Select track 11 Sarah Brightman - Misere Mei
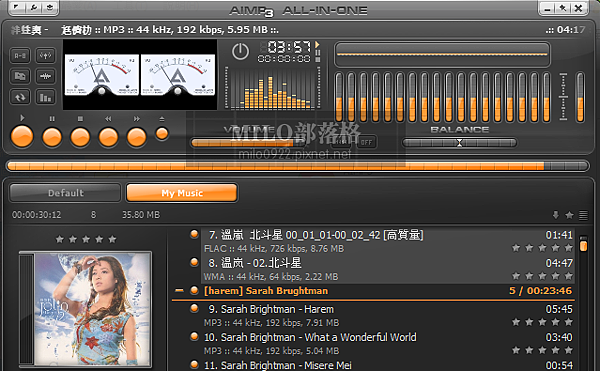The image size is (600, 371). [387, 365]
